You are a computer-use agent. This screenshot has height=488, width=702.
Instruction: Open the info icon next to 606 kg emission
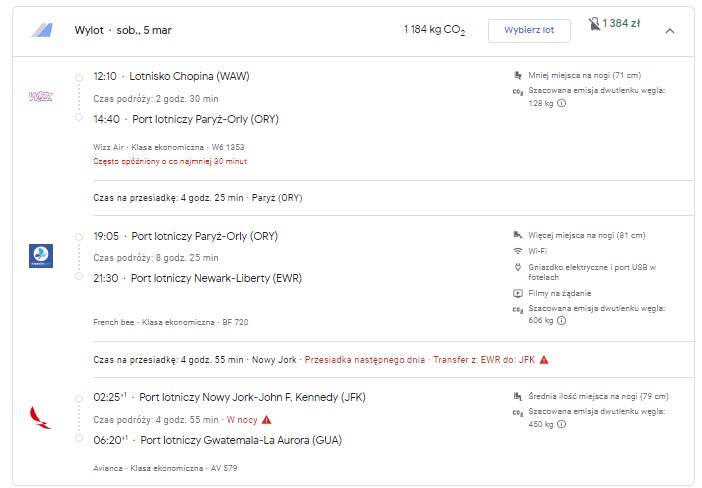pyautogui.click(x=561, y=321)
